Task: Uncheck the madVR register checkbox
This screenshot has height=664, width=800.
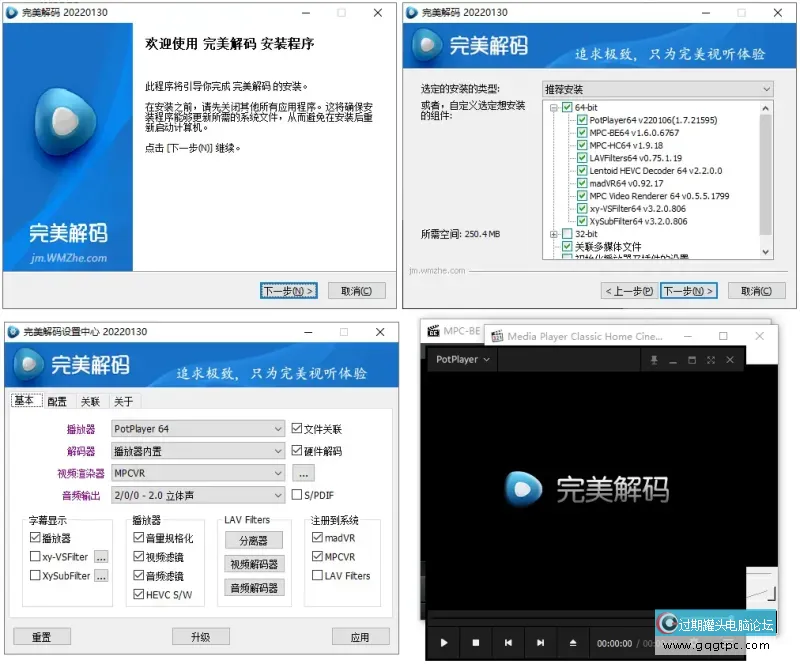Action: 317,537
